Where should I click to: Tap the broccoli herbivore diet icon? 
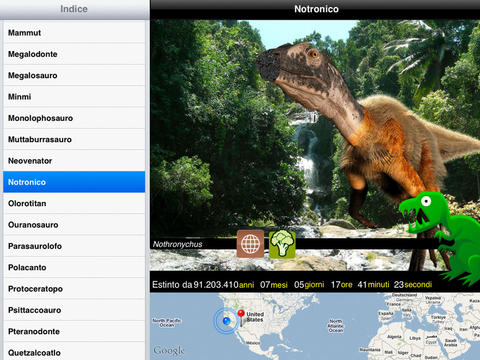coord(282,244)
